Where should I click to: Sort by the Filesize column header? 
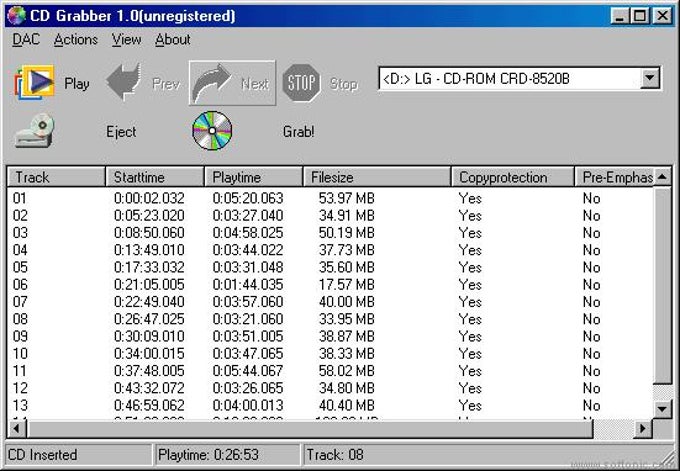pos(377,177)
